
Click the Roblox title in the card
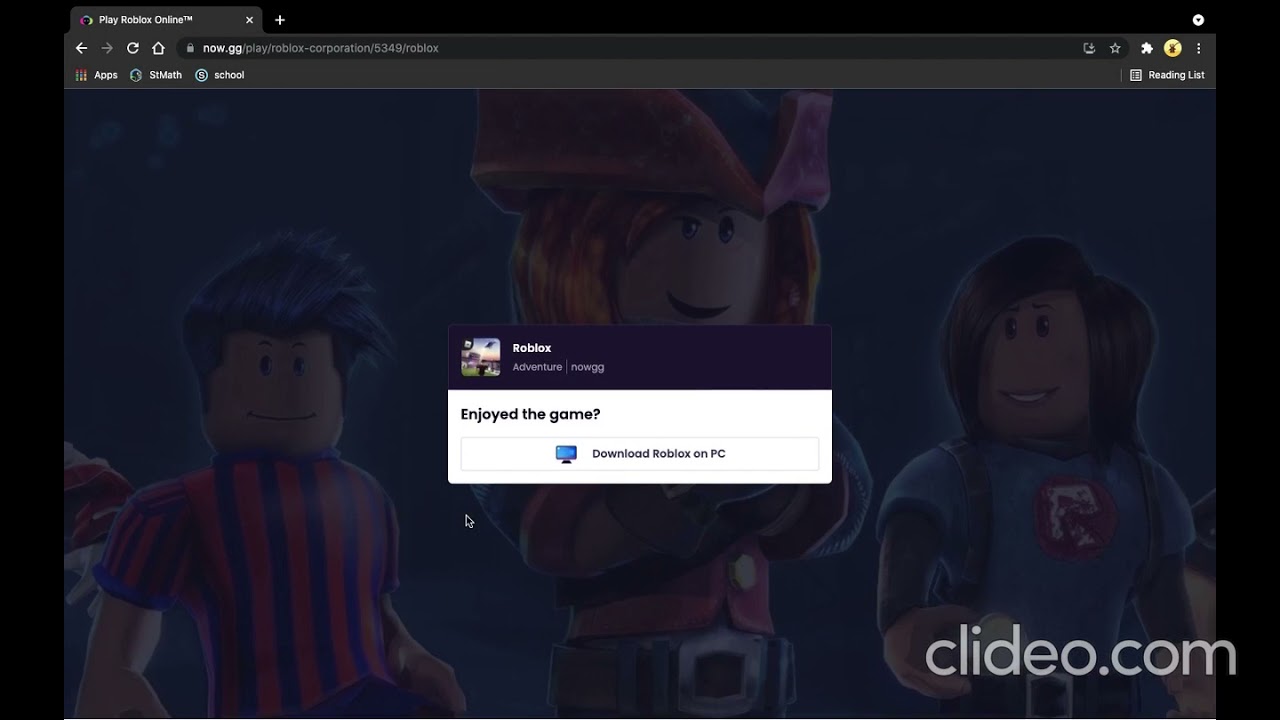click(x=532, y=348)
